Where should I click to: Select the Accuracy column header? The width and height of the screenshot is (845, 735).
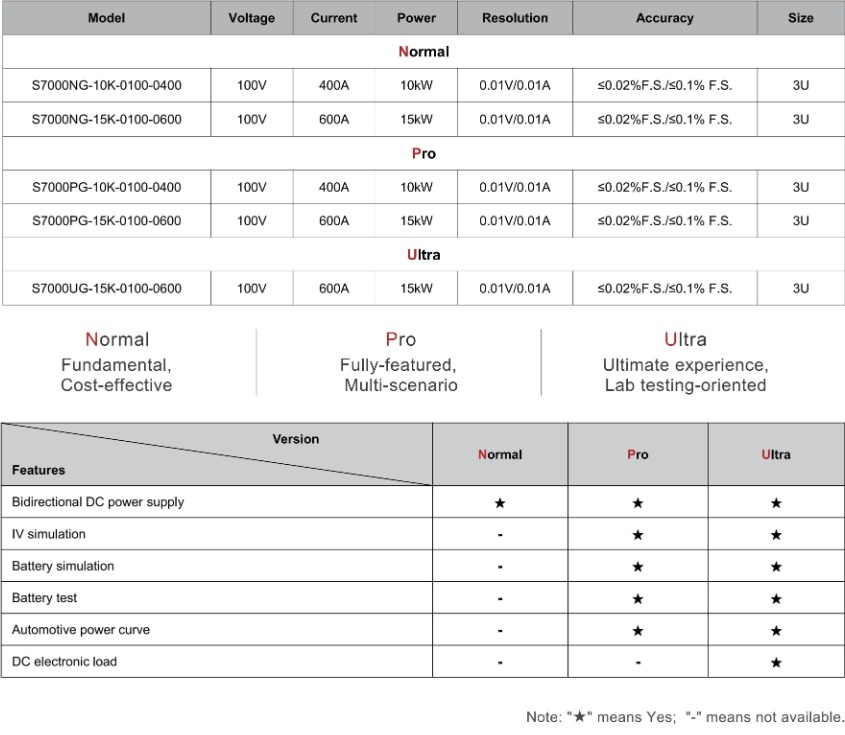[664, 18]
